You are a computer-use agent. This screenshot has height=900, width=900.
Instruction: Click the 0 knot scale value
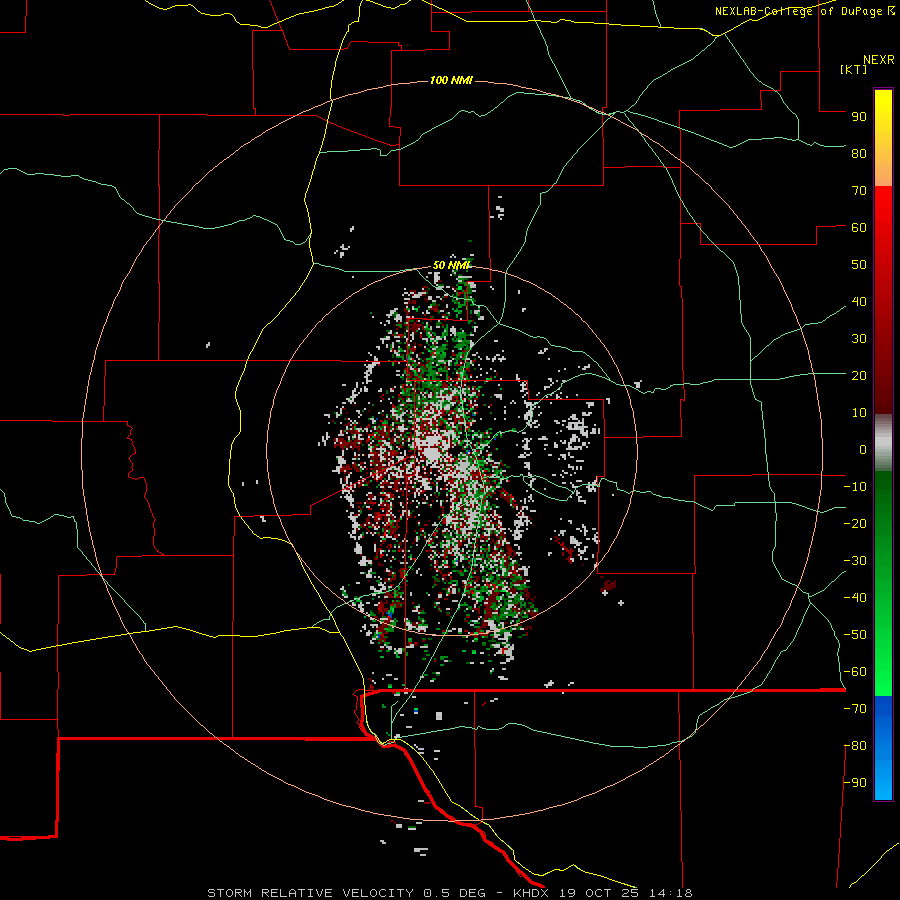click(863, 449)
